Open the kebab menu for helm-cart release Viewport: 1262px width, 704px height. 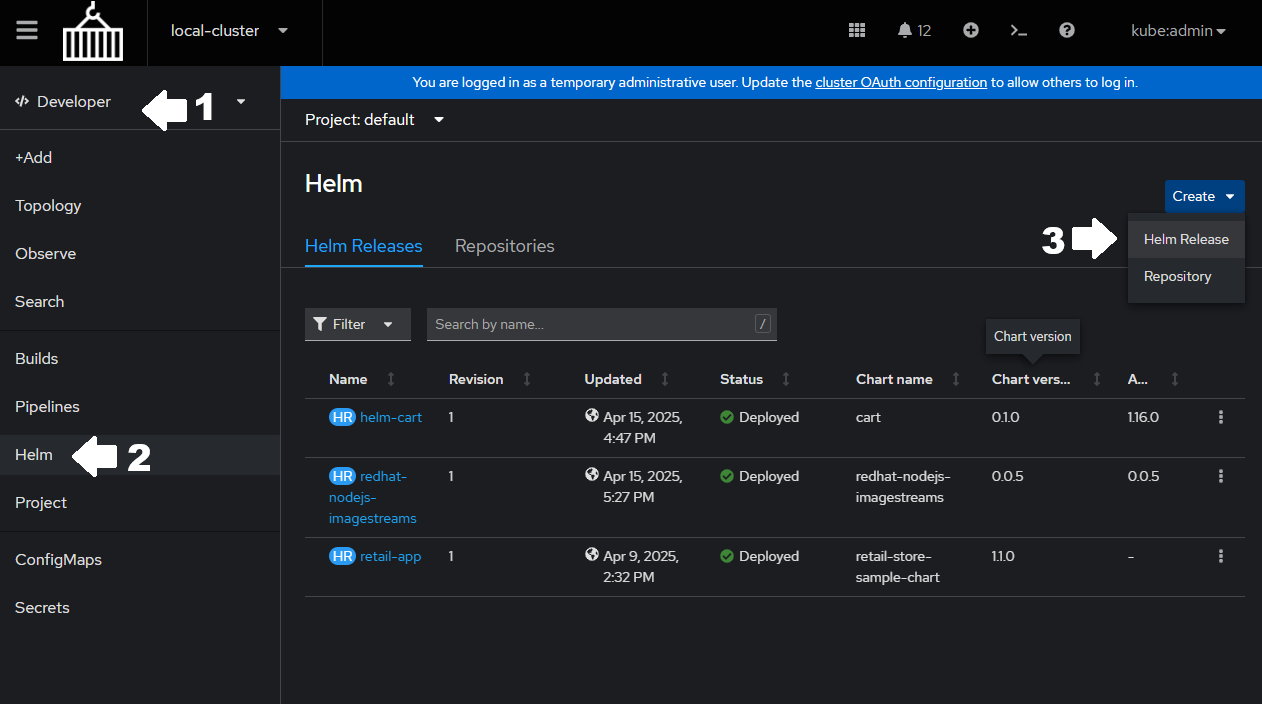click(1220, 417)
